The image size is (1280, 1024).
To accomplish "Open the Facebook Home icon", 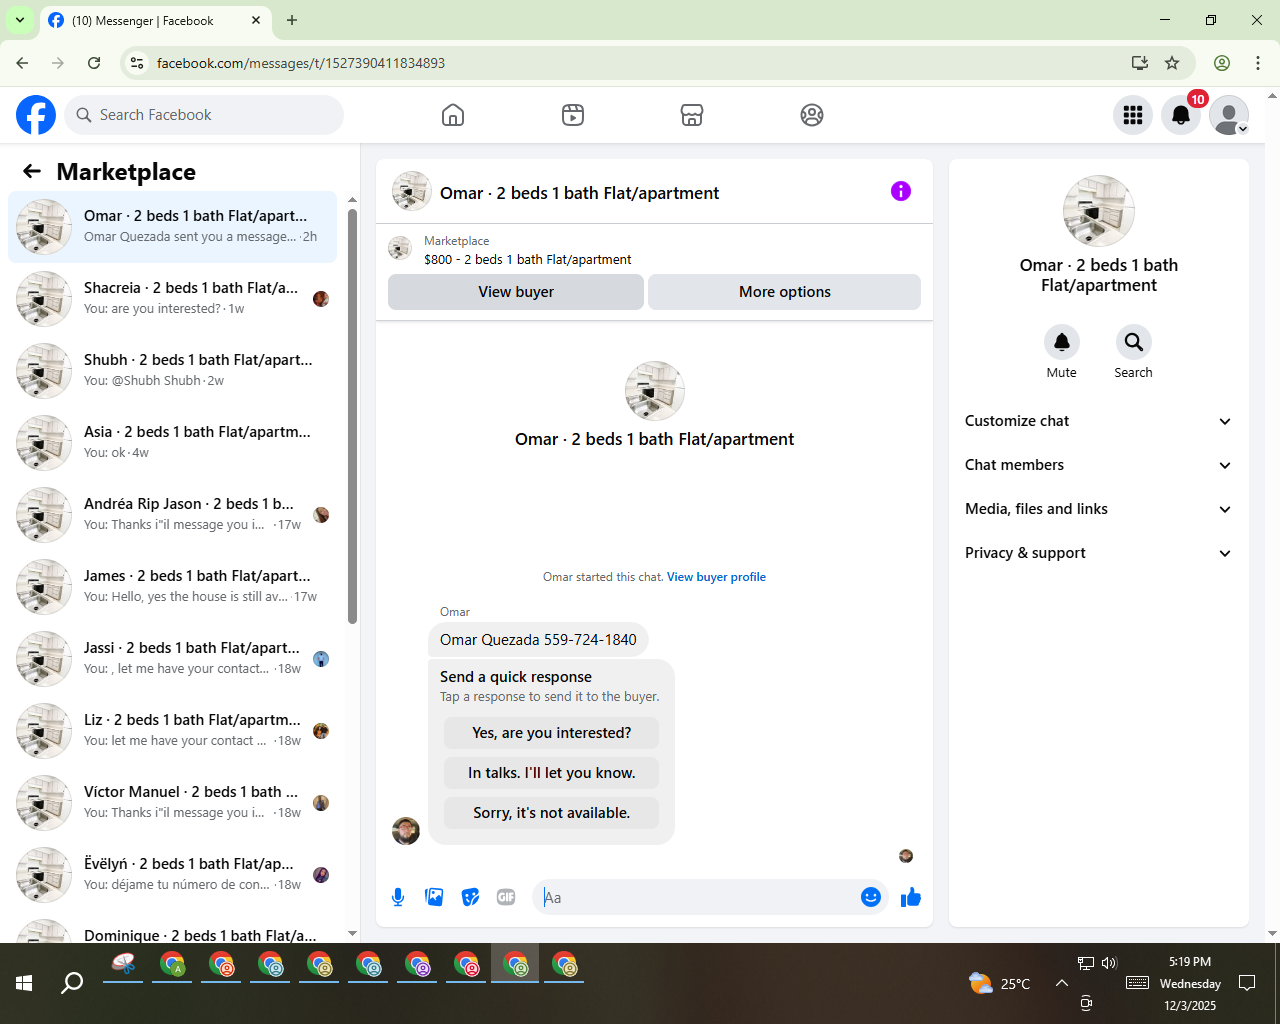I will click(x=453, y=115).
